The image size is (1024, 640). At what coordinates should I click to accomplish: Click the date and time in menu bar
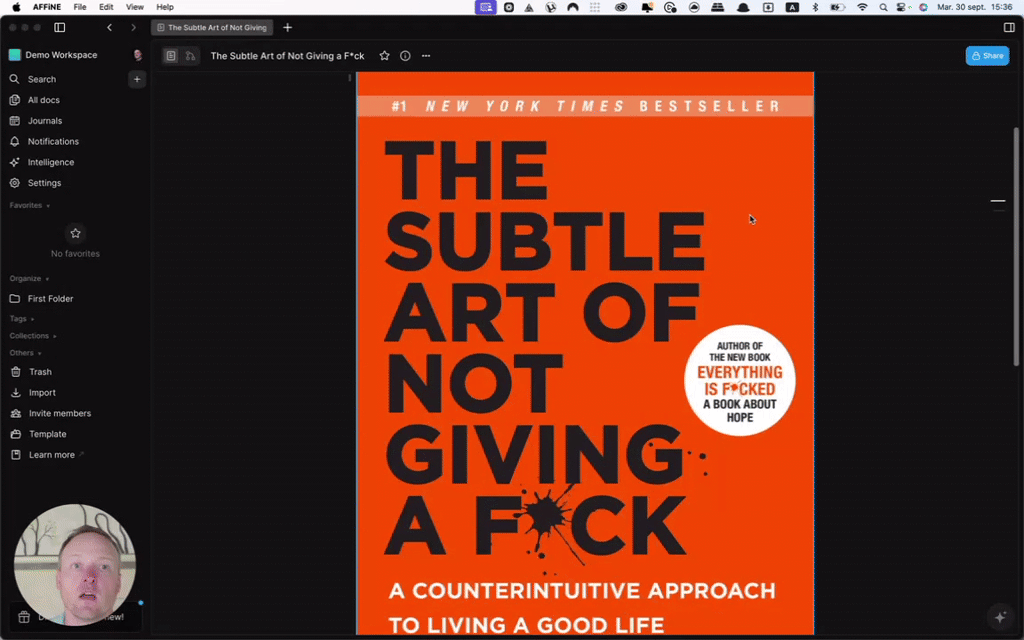(974, 7)
